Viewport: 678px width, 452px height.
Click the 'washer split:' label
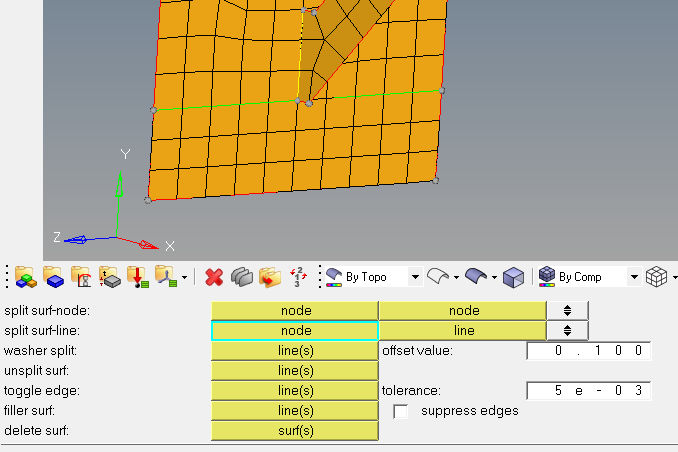pyautogui.click(x=40, y=350)
